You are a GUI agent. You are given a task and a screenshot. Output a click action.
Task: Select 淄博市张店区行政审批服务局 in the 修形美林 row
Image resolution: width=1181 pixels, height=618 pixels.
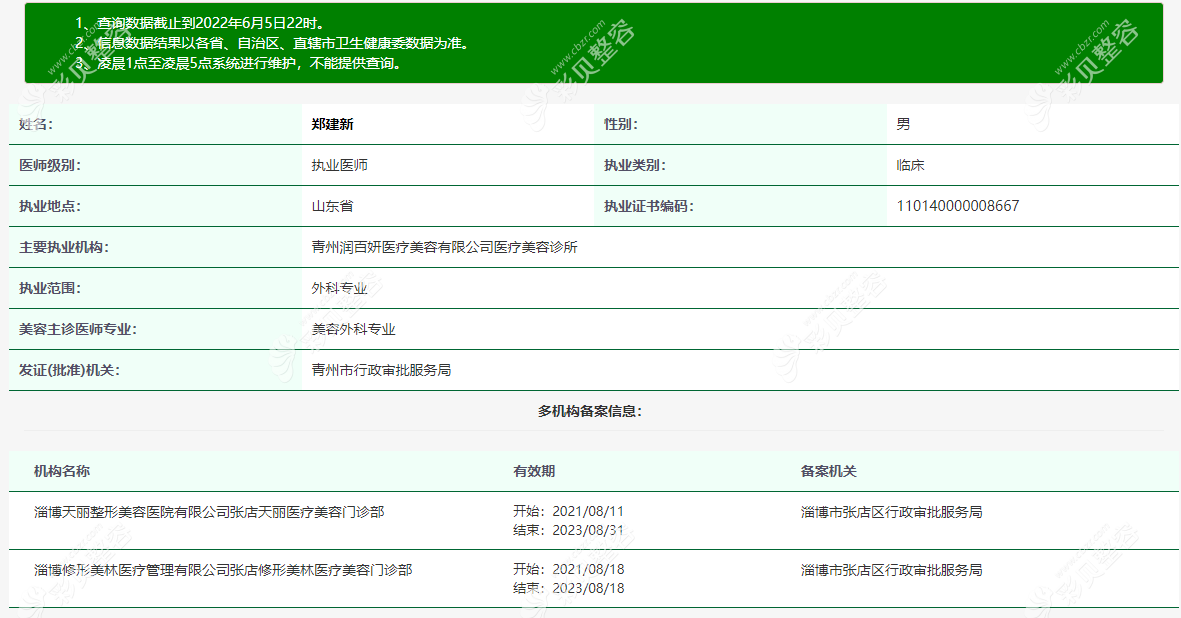(892, 571)
